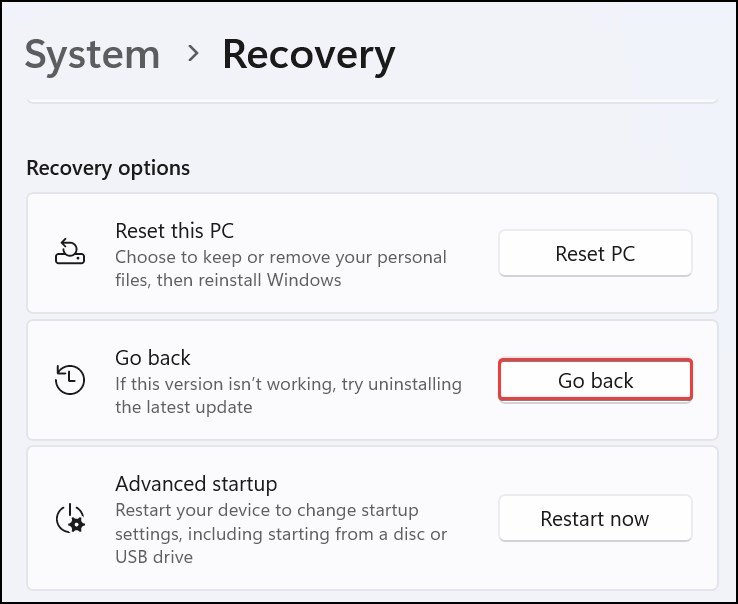The width and height of the screenshot is (738, 604).
Task: Click the breadcrumb chevron after System
Action: (193, 54)
